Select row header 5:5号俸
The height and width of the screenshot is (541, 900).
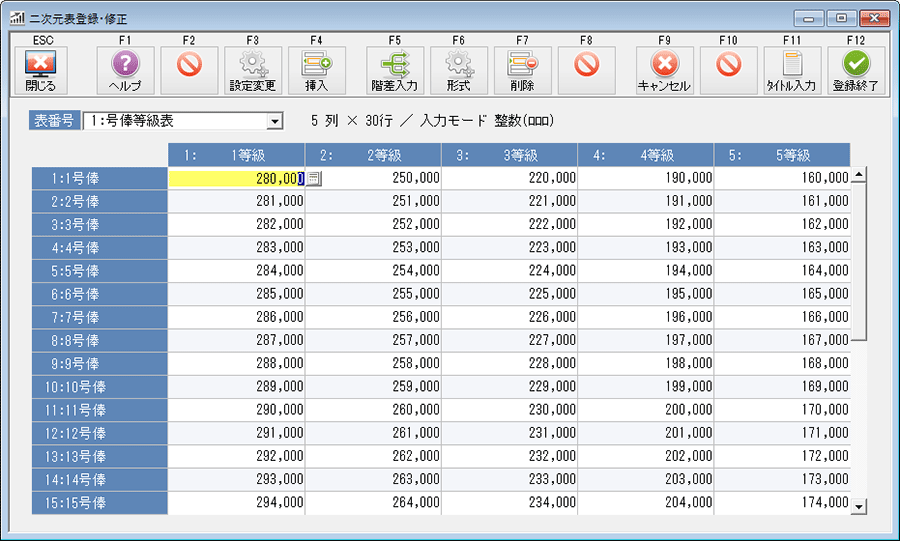(99, 271)
